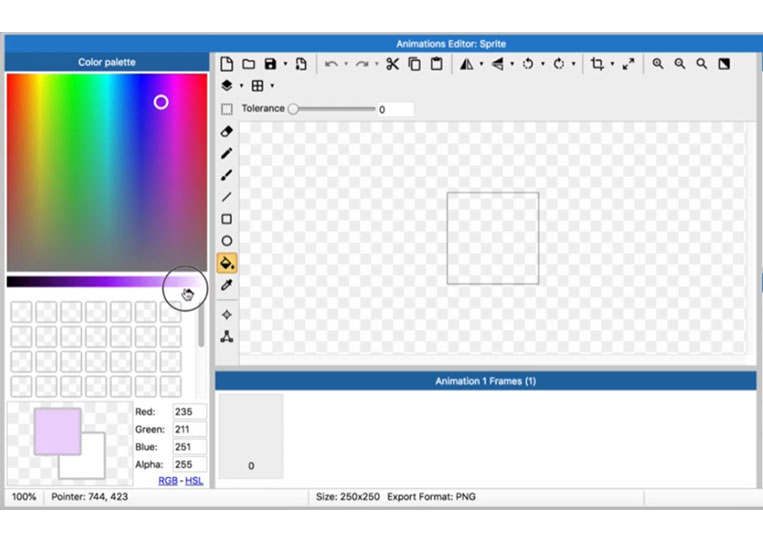
Task: Open the rotate right options dropdown
Action: (573, 64)
